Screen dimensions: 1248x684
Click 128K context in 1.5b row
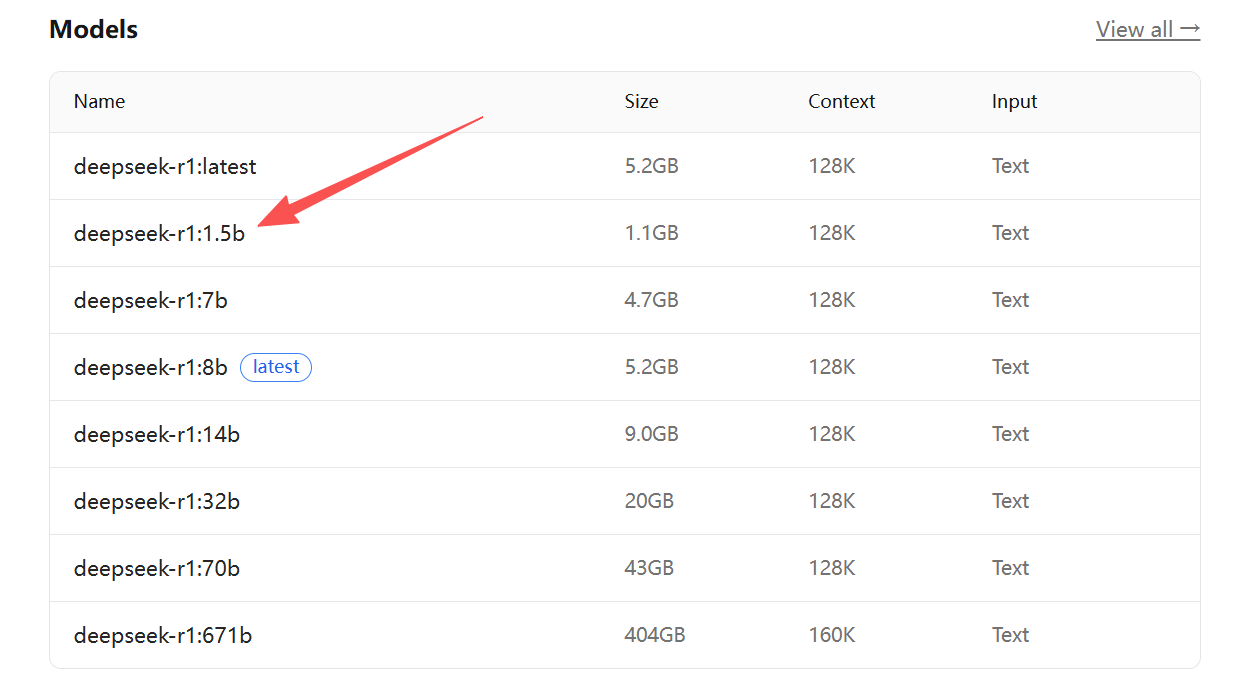pos(832,233)
